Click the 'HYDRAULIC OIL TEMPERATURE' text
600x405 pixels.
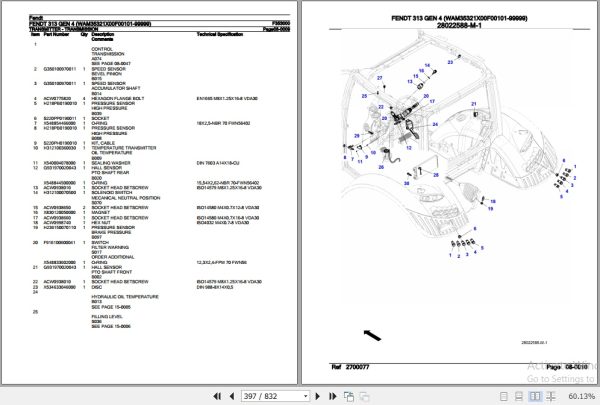point(125,297)
